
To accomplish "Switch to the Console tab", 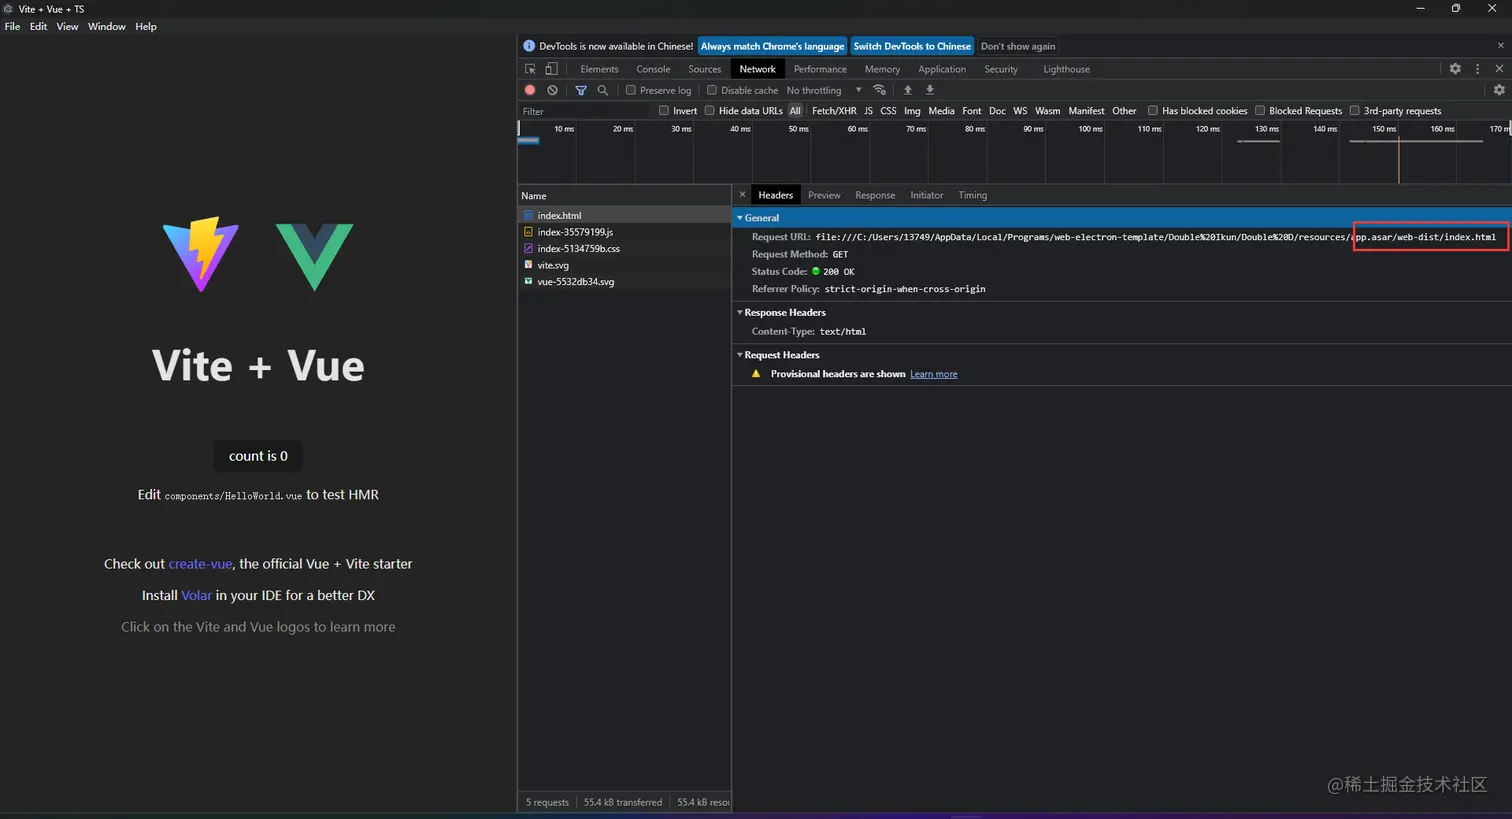I will (653, 69).
